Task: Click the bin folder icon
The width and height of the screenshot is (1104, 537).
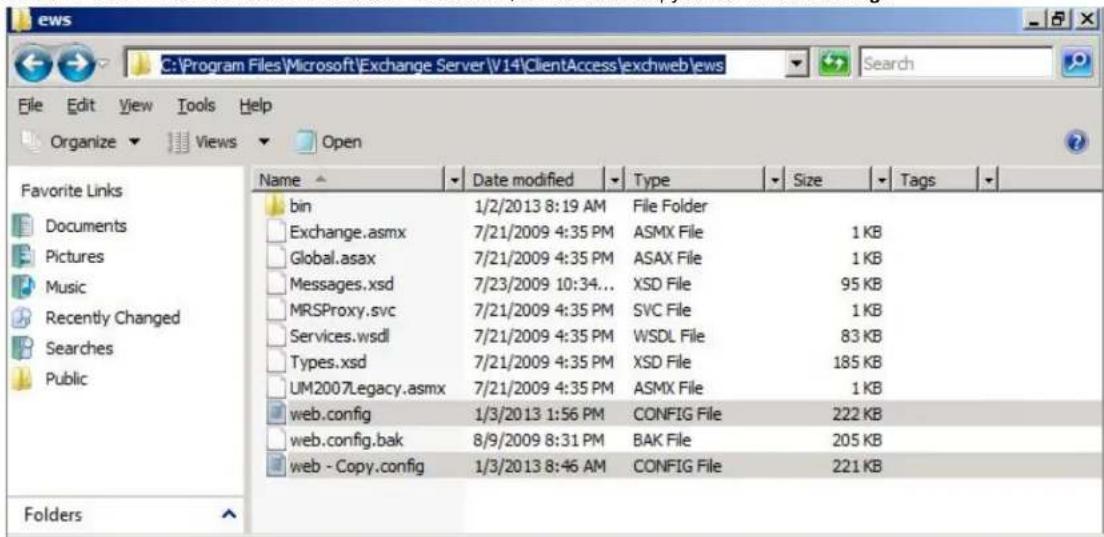Action: [277, 206]
